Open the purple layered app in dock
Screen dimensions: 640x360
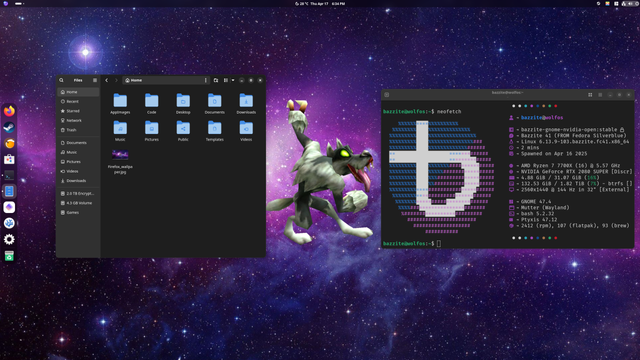(9, 207)
